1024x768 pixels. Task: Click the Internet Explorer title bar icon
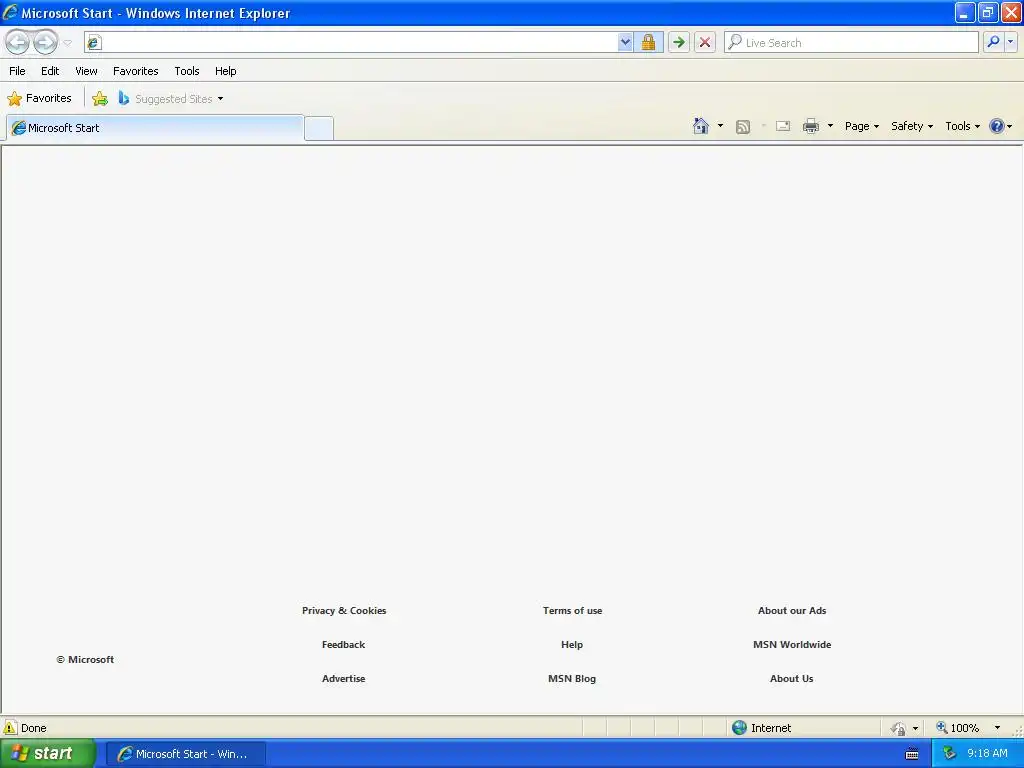[10, 12]
